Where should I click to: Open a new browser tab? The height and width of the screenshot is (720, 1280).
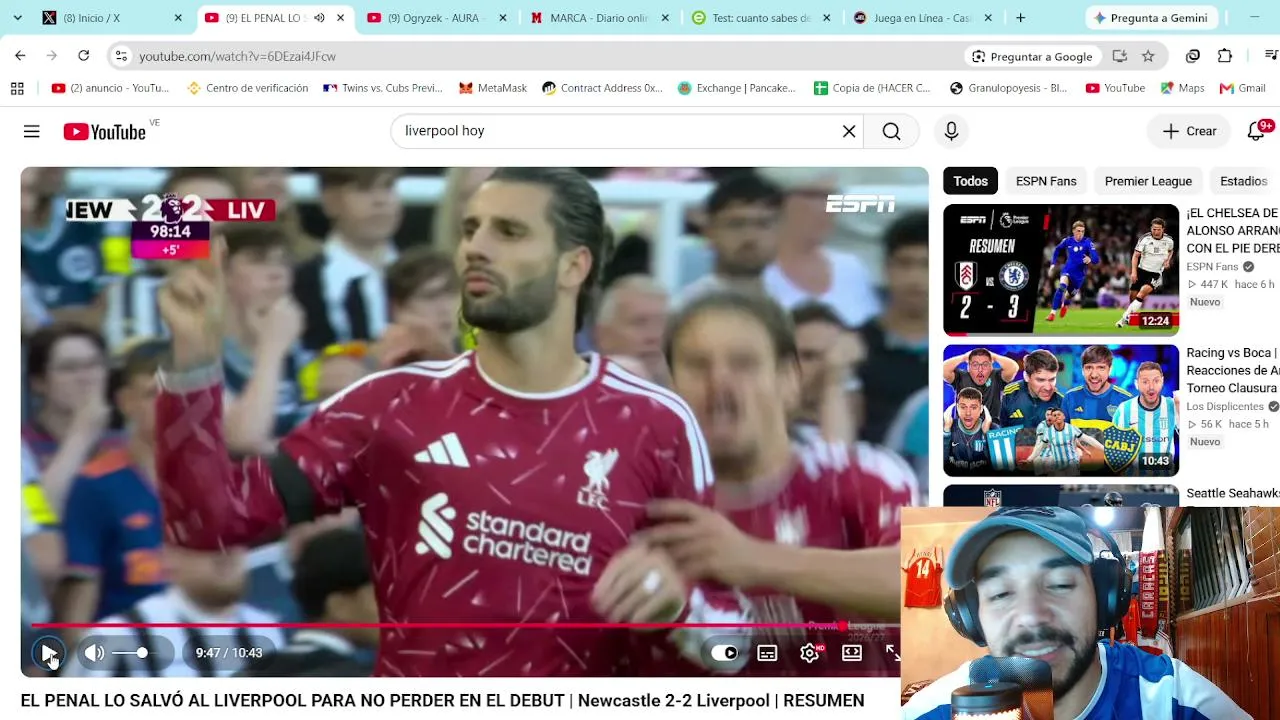[x=1020, y=18]
